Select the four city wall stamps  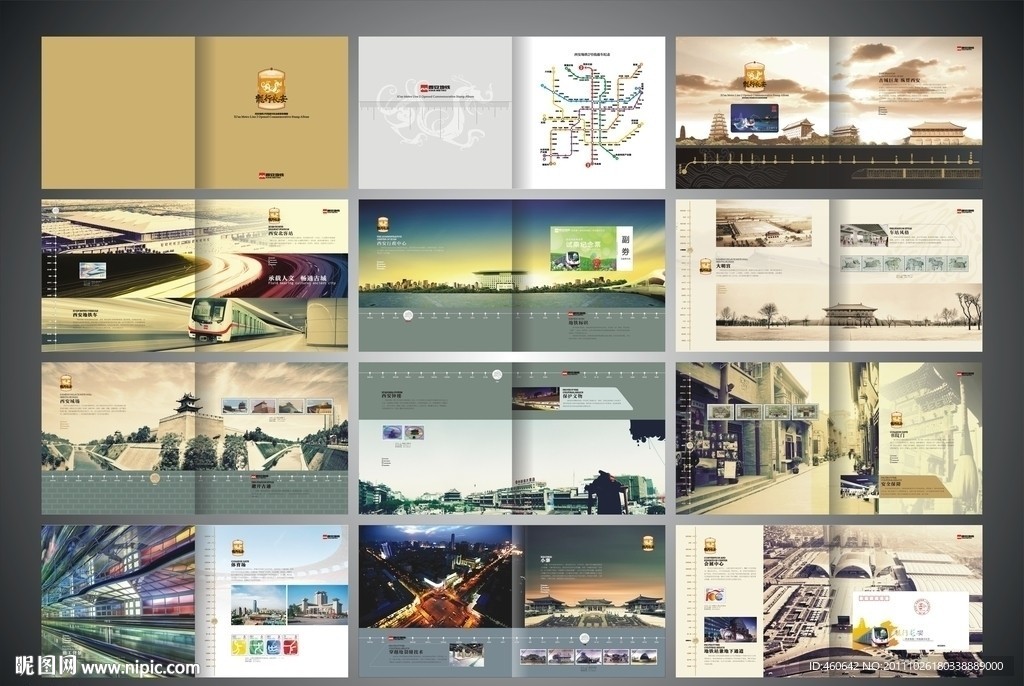click(278, 406)
